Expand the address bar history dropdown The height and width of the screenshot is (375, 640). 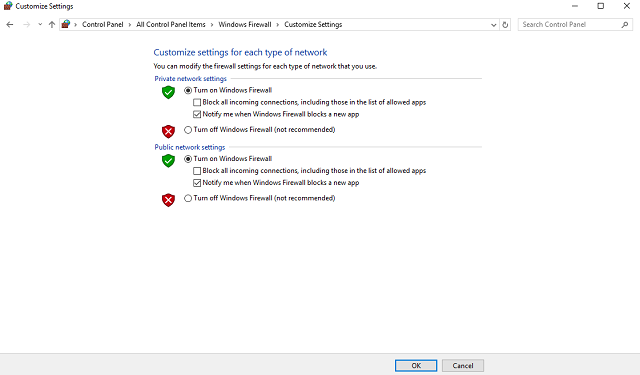(x=493, y=25)
